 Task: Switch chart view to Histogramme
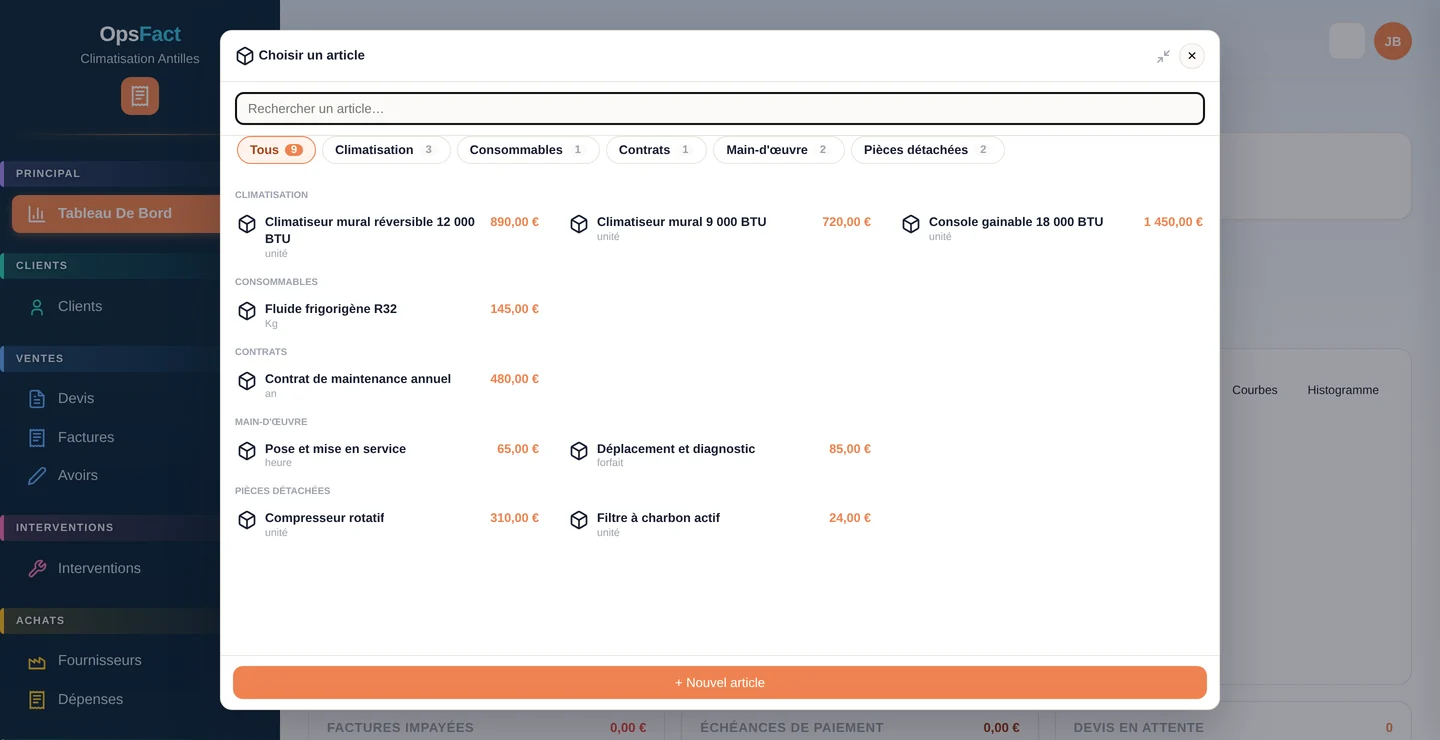click(1343, 390)
